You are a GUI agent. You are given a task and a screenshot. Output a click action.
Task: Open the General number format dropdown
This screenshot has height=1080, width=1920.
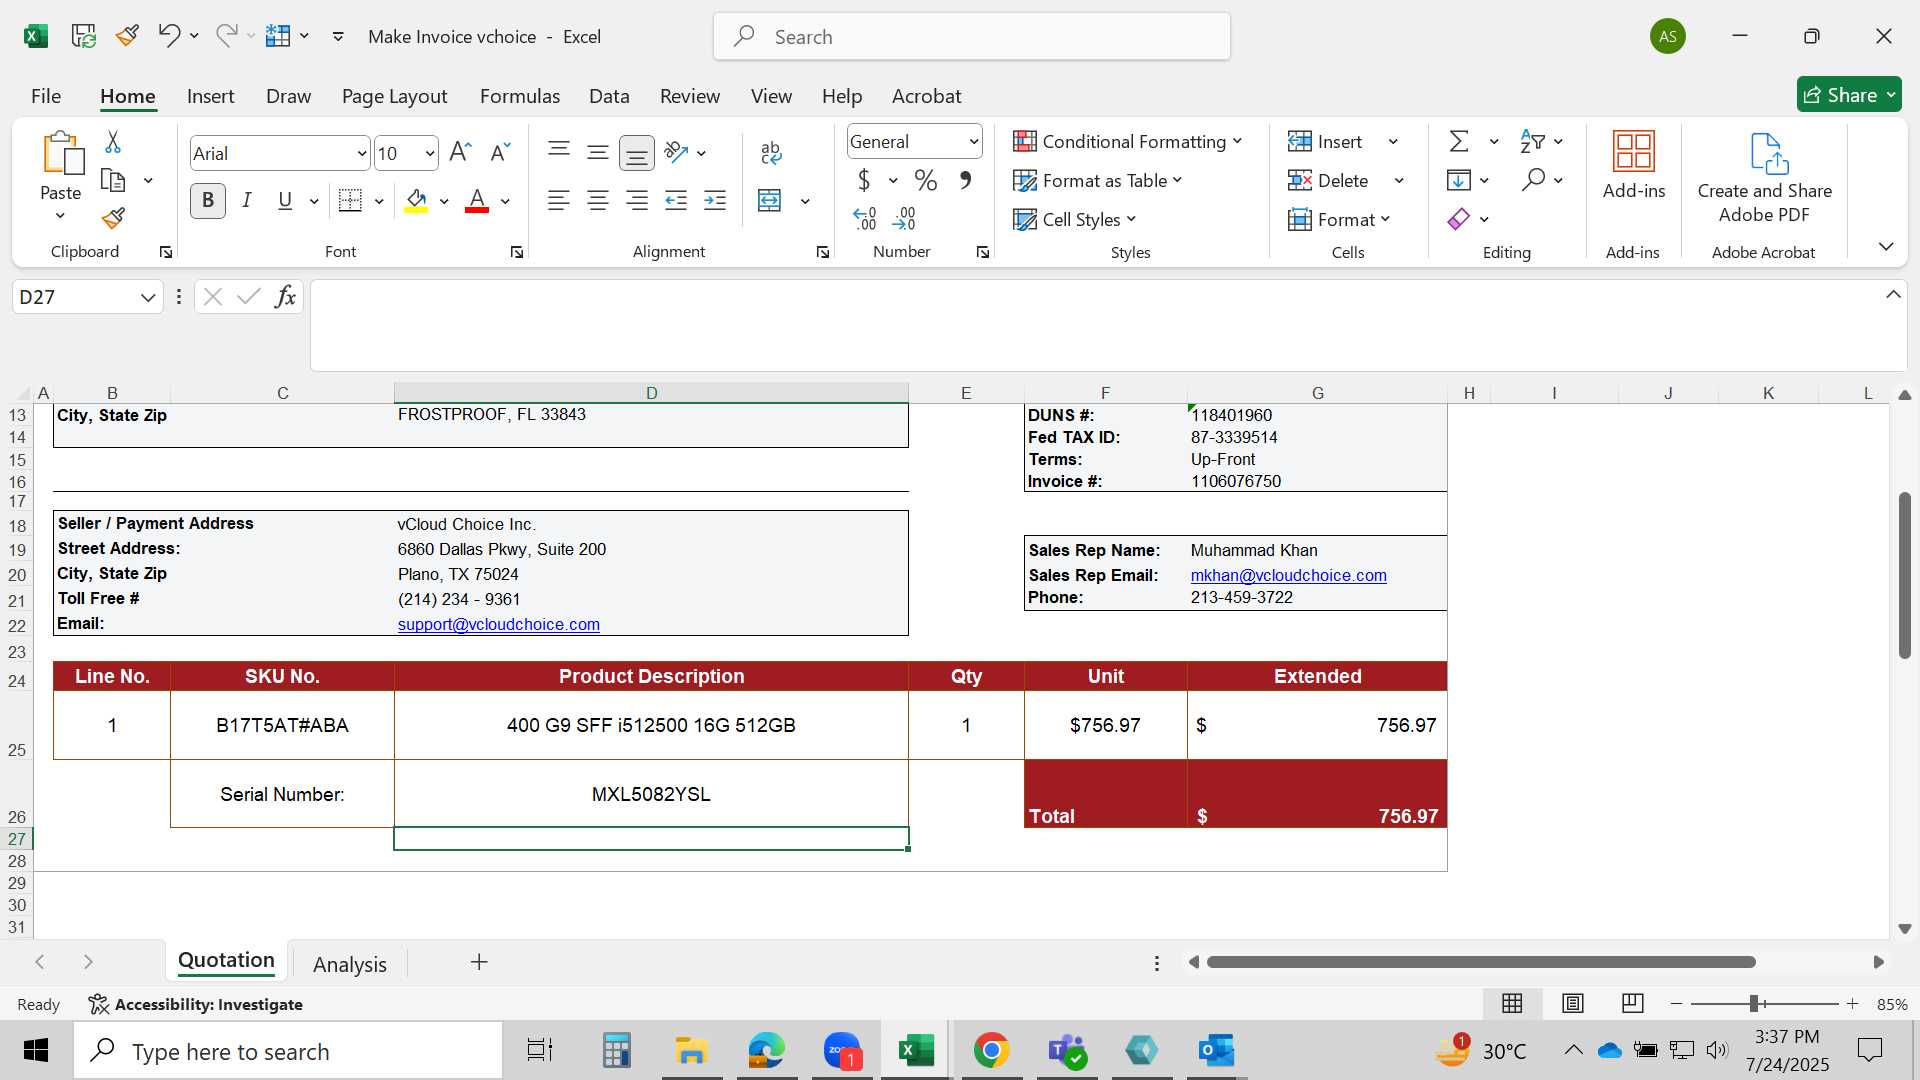coord(974,142)
